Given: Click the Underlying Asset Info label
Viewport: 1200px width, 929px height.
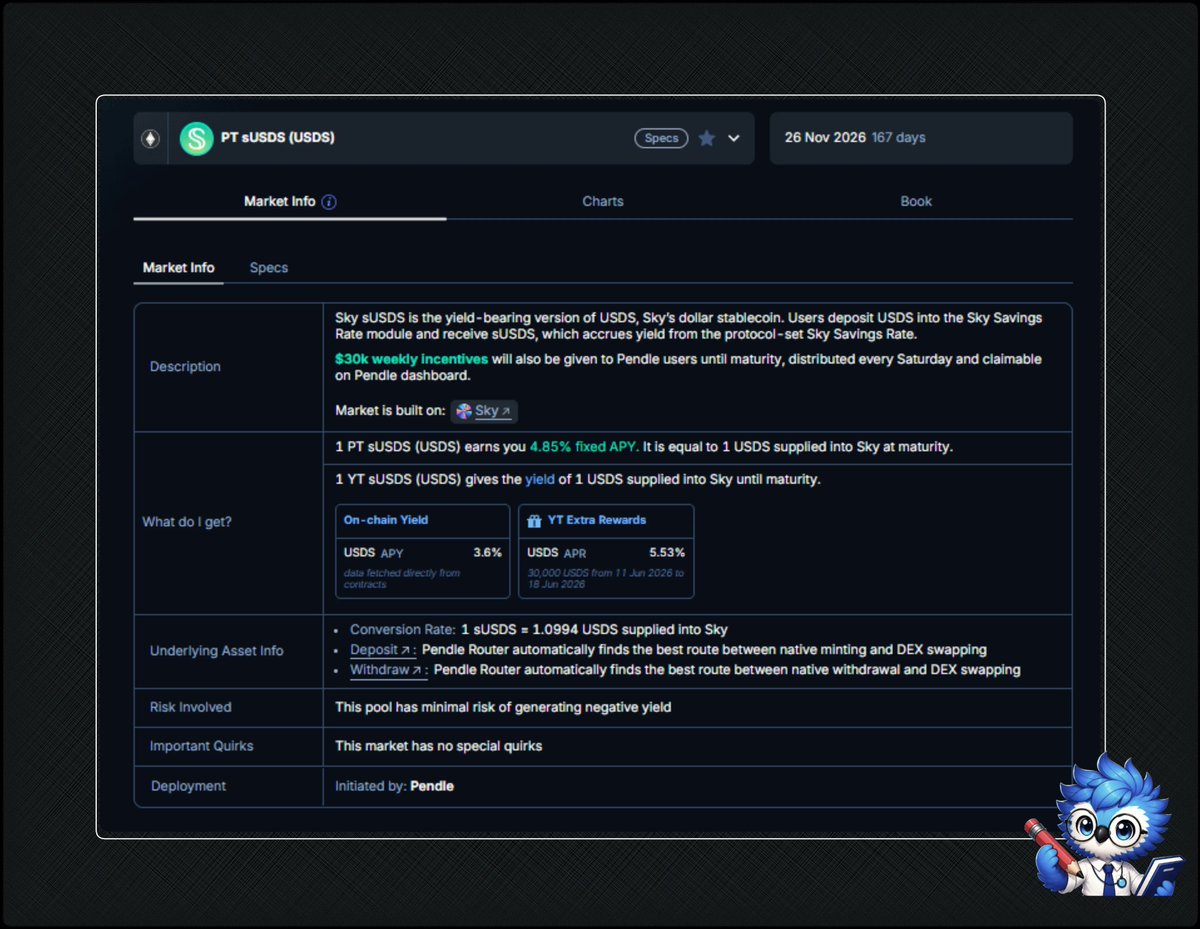Looking at the screenshot, I should tap(217, 651).
